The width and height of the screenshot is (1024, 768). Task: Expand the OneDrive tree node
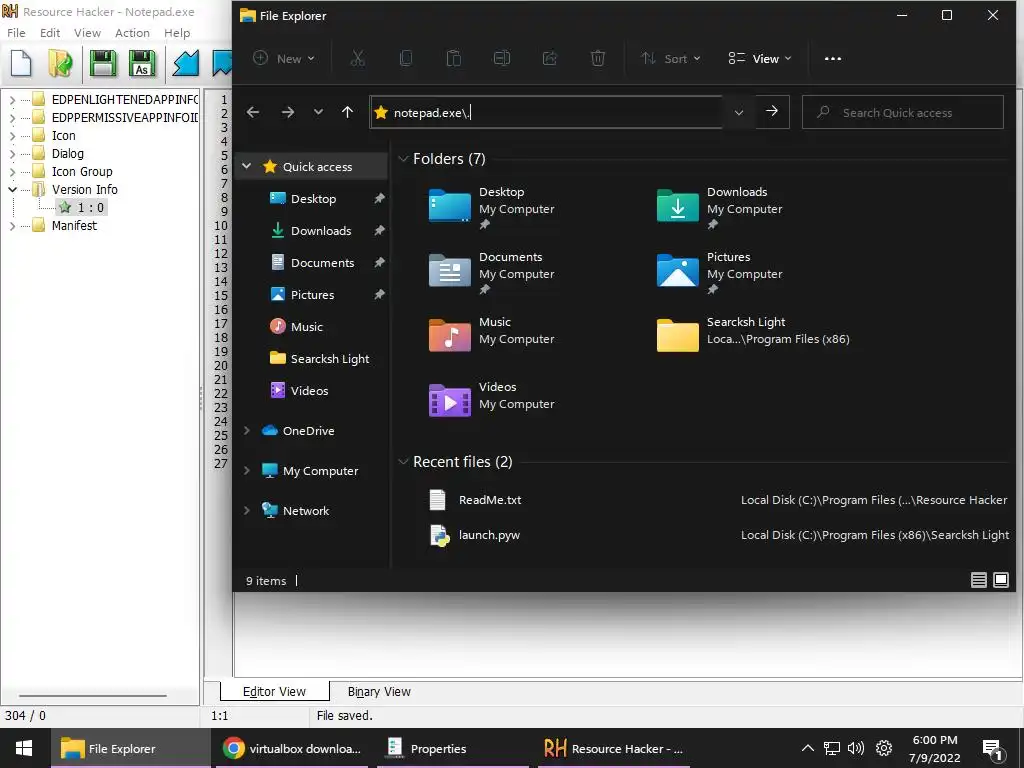(x=247, y=430)
